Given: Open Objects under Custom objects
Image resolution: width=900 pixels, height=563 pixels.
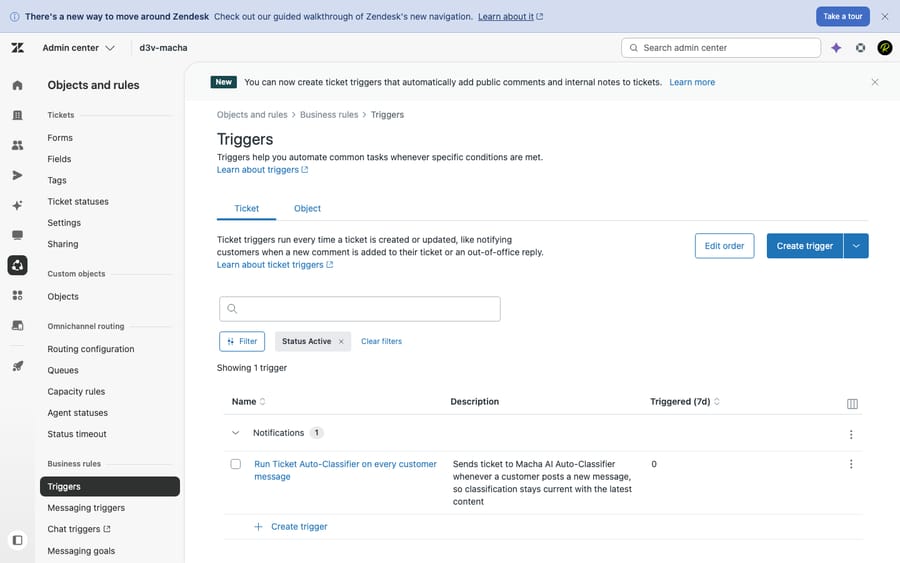Looking at the screenshot, I should (x=63, y=297).
